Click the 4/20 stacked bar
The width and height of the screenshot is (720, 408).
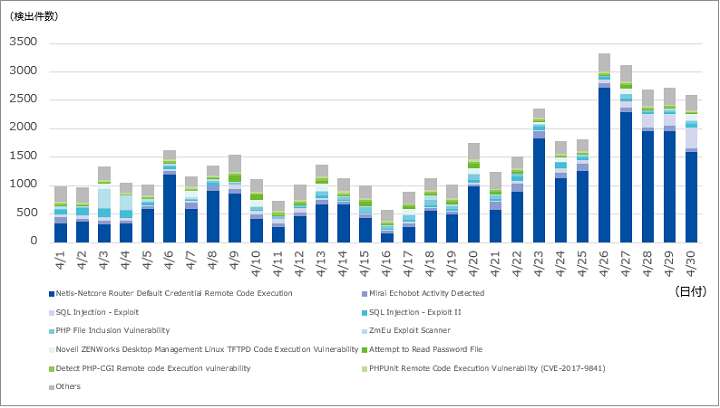474,193
